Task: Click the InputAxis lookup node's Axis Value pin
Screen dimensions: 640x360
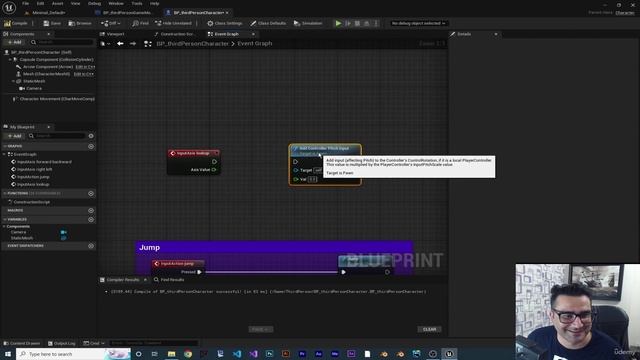Action: pos(214,170)
